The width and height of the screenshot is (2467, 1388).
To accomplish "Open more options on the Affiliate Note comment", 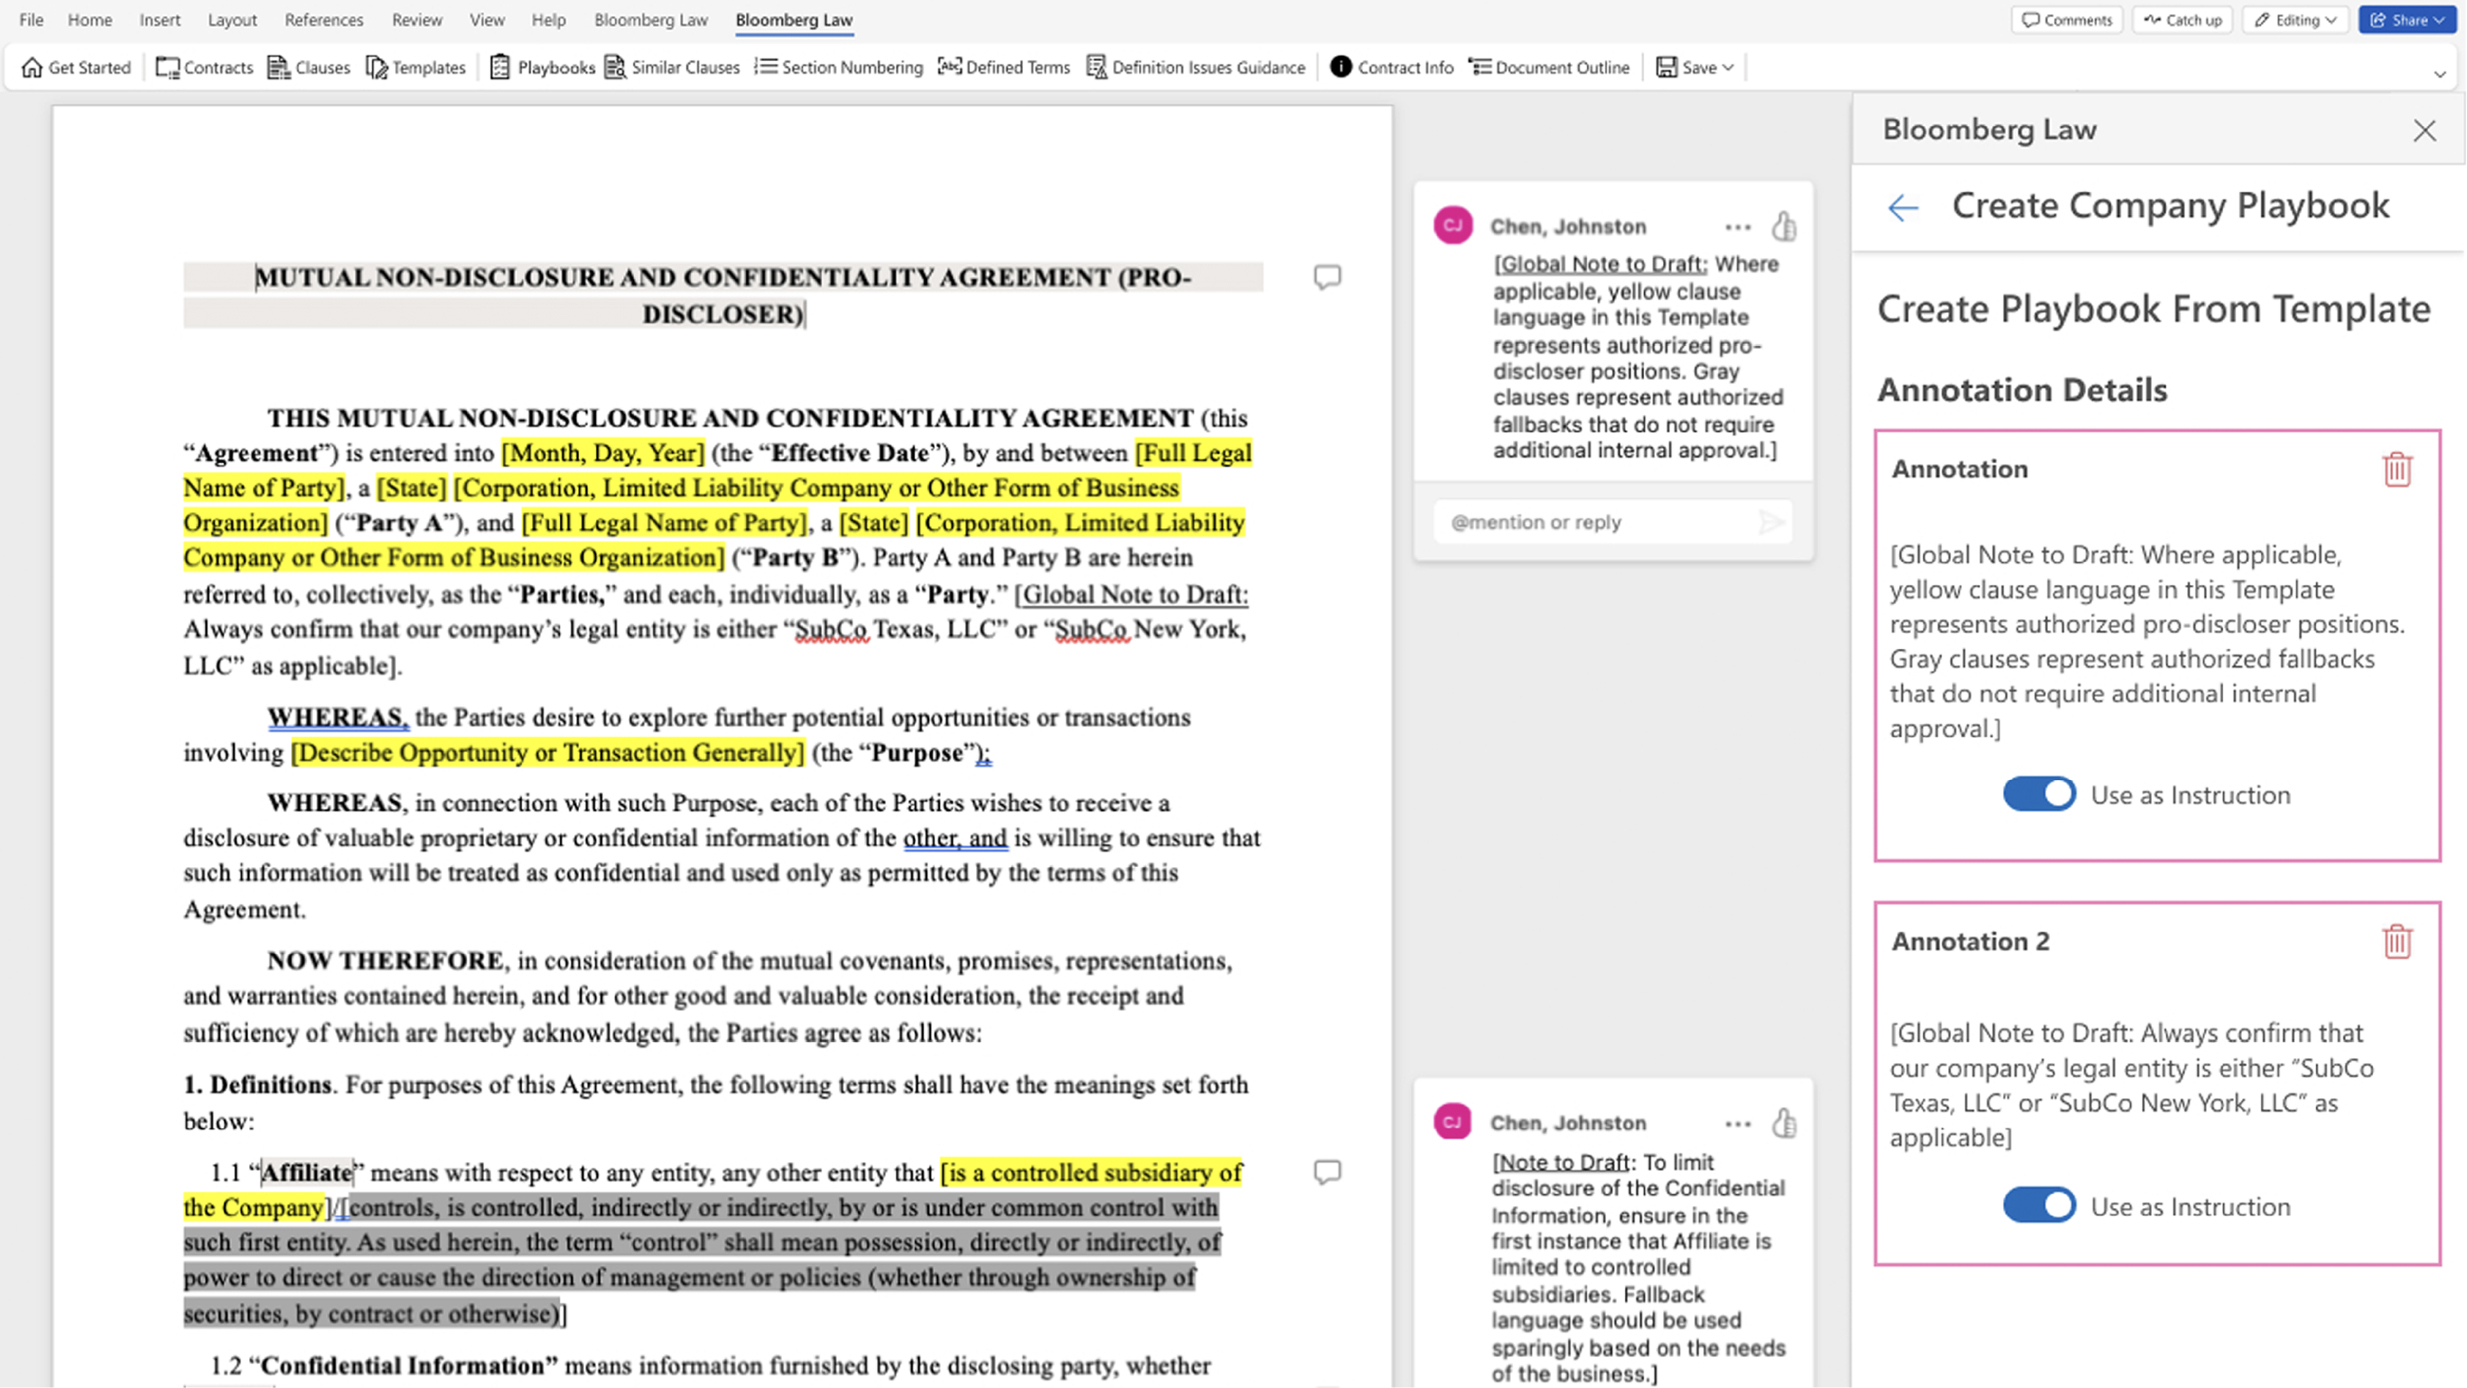I will [1738, 1124].
